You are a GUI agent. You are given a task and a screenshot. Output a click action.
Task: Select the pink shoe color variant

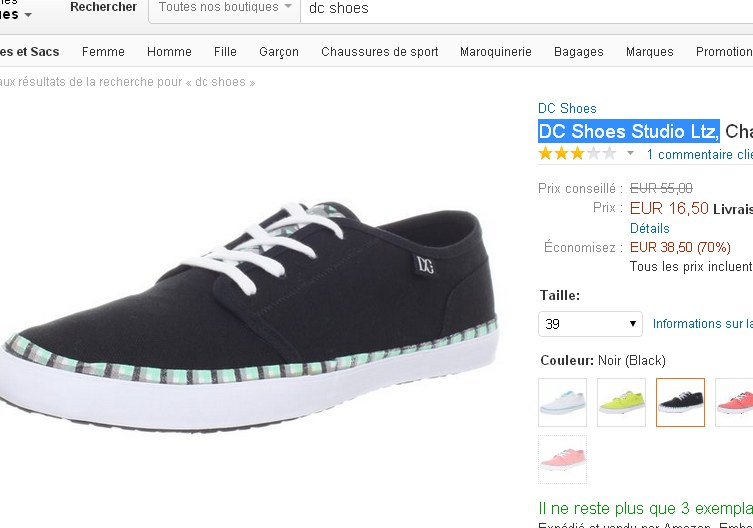click(562, 459)
